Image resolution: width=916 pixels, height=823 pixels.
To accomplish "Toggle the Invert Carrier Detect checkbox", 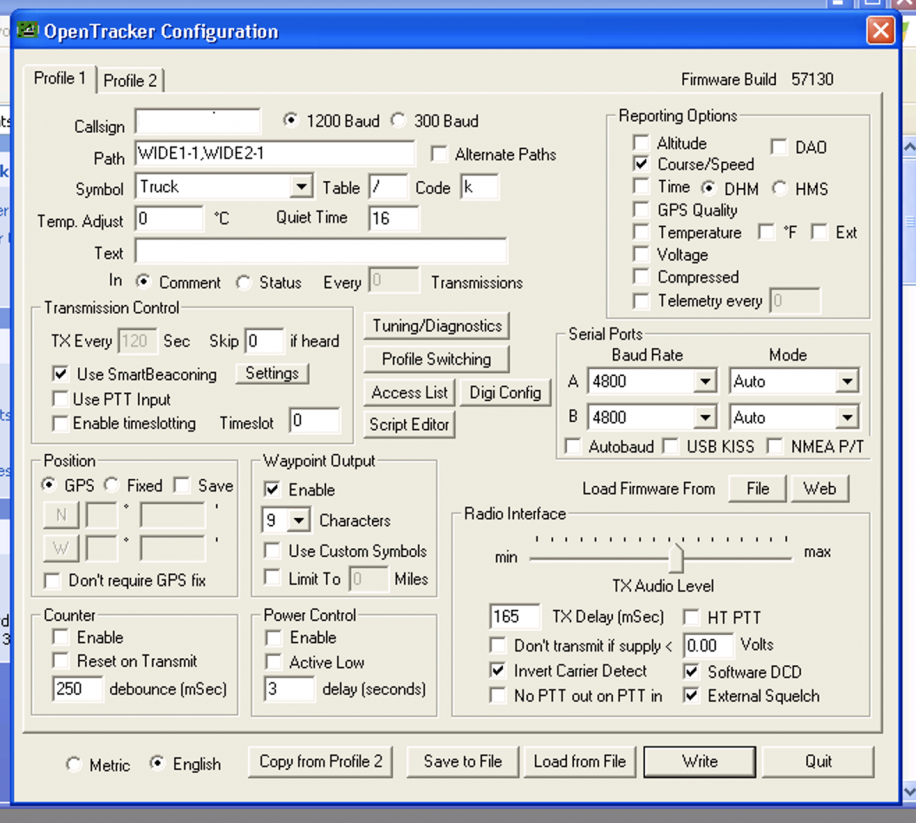I will point(498,671).
